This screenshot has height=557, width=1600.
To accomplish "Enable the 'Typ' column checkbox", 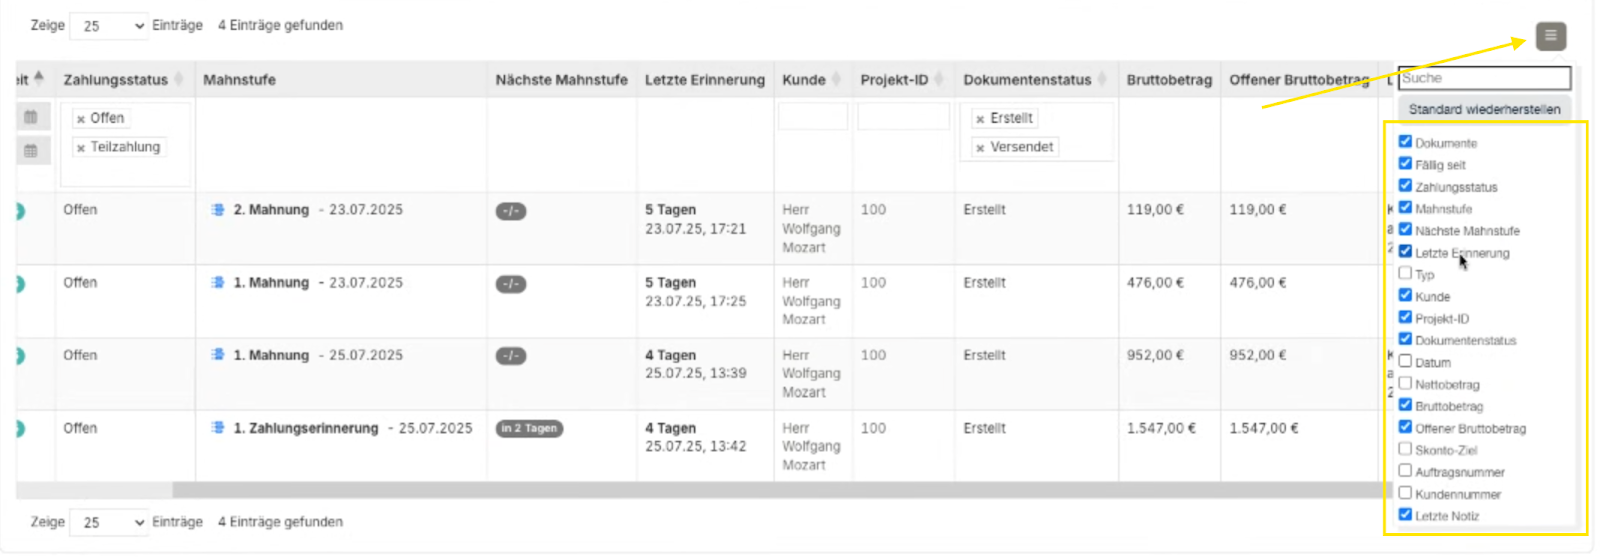I will click(x=1405, y=273).
